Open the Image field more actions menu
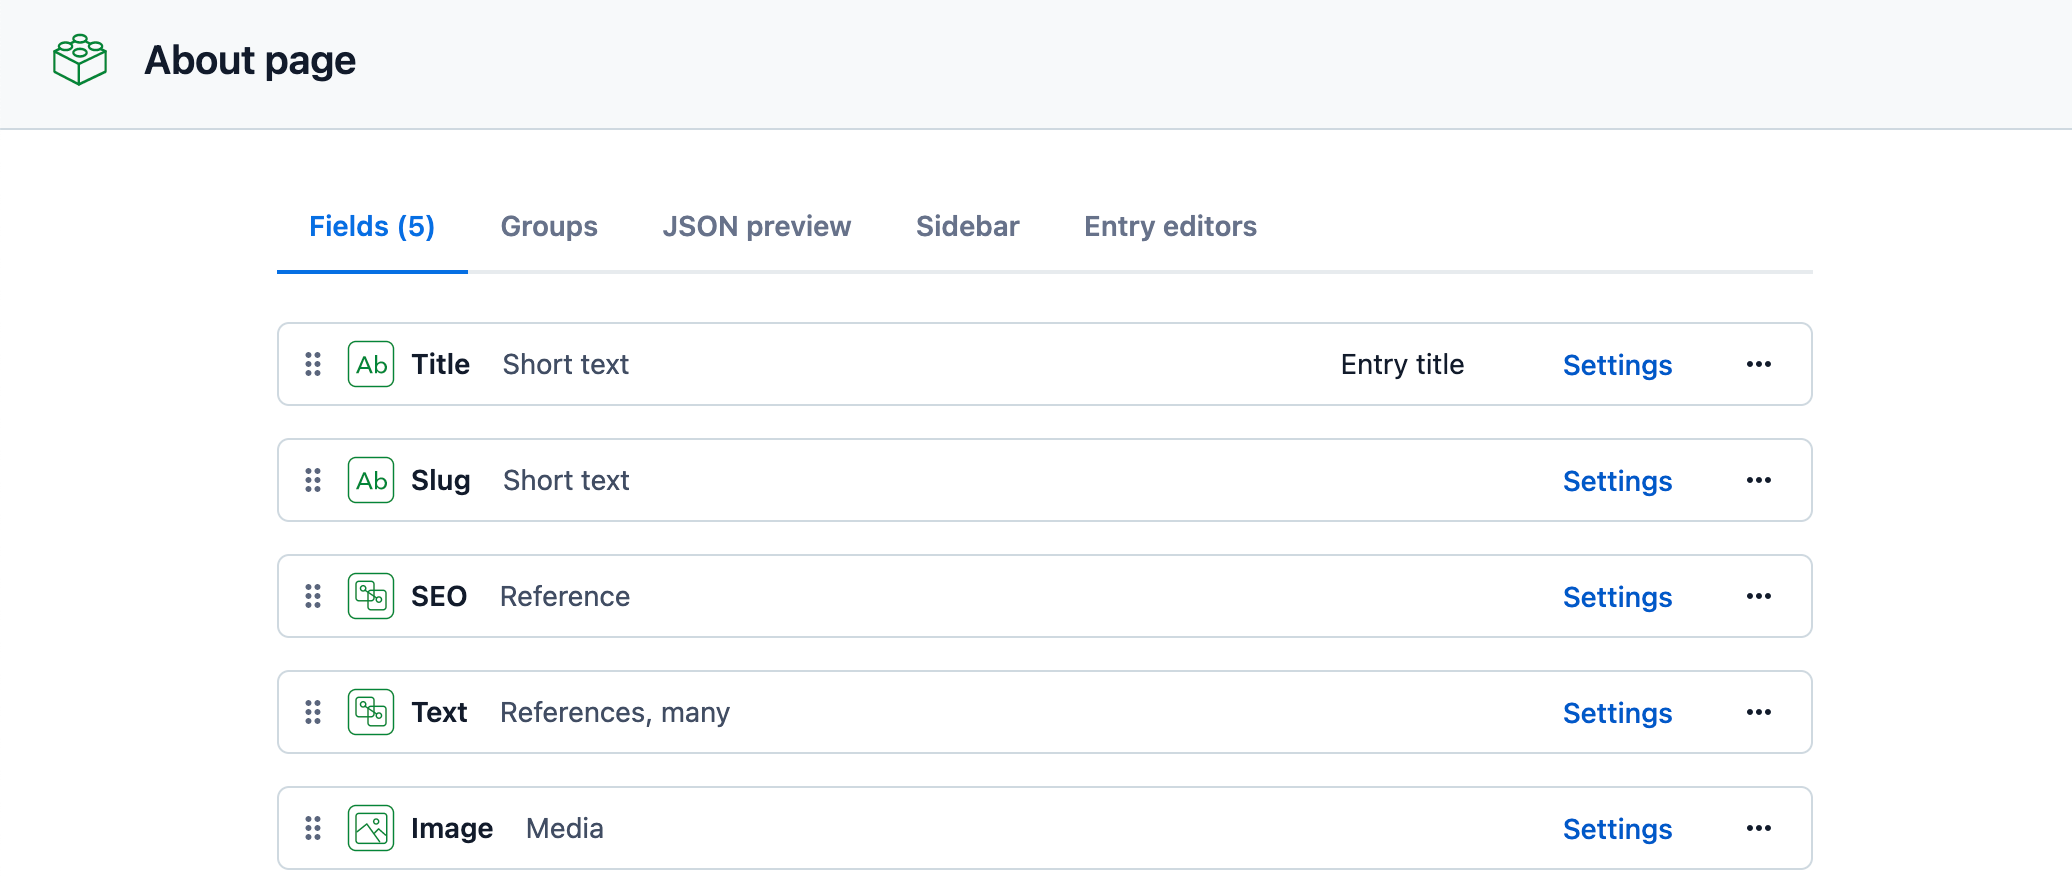Image resolution: width=2072 pixels, height=892 pixels. tap(1759, 828)
